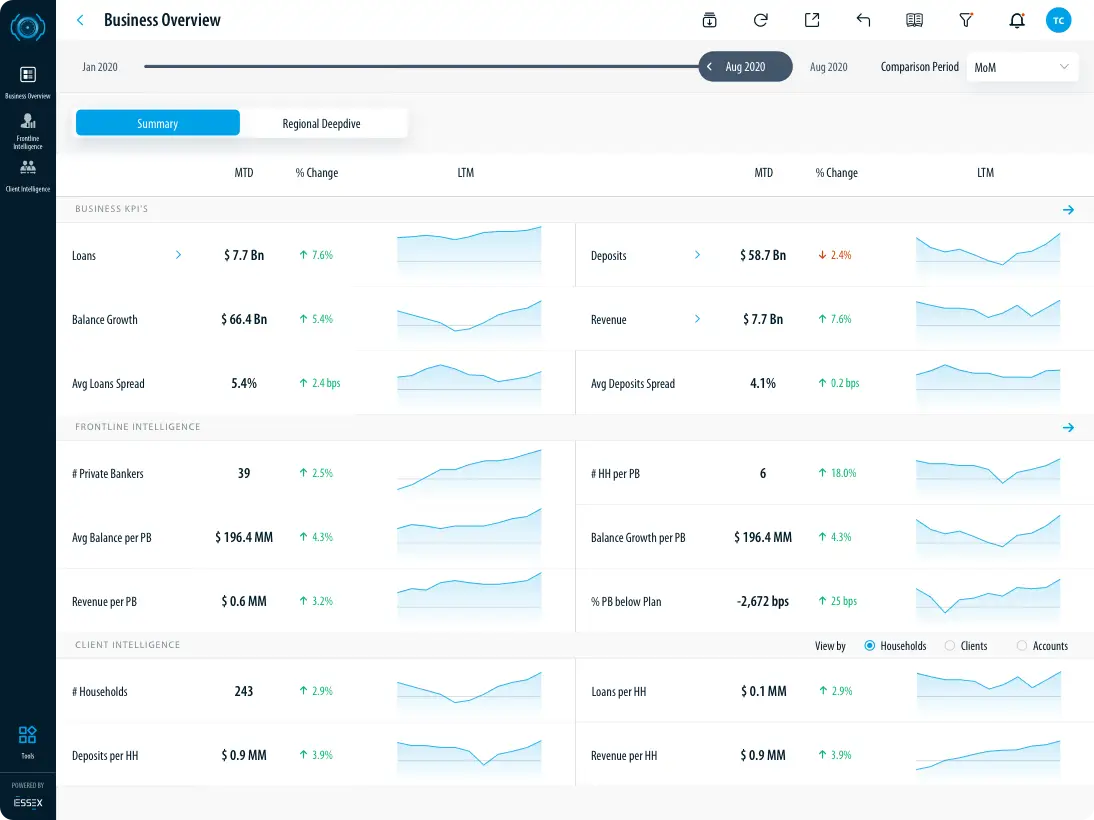Screen dimensions: 1094x820
Task: Switch to the Regional Deepdive tab
Action: pos(322,123)
